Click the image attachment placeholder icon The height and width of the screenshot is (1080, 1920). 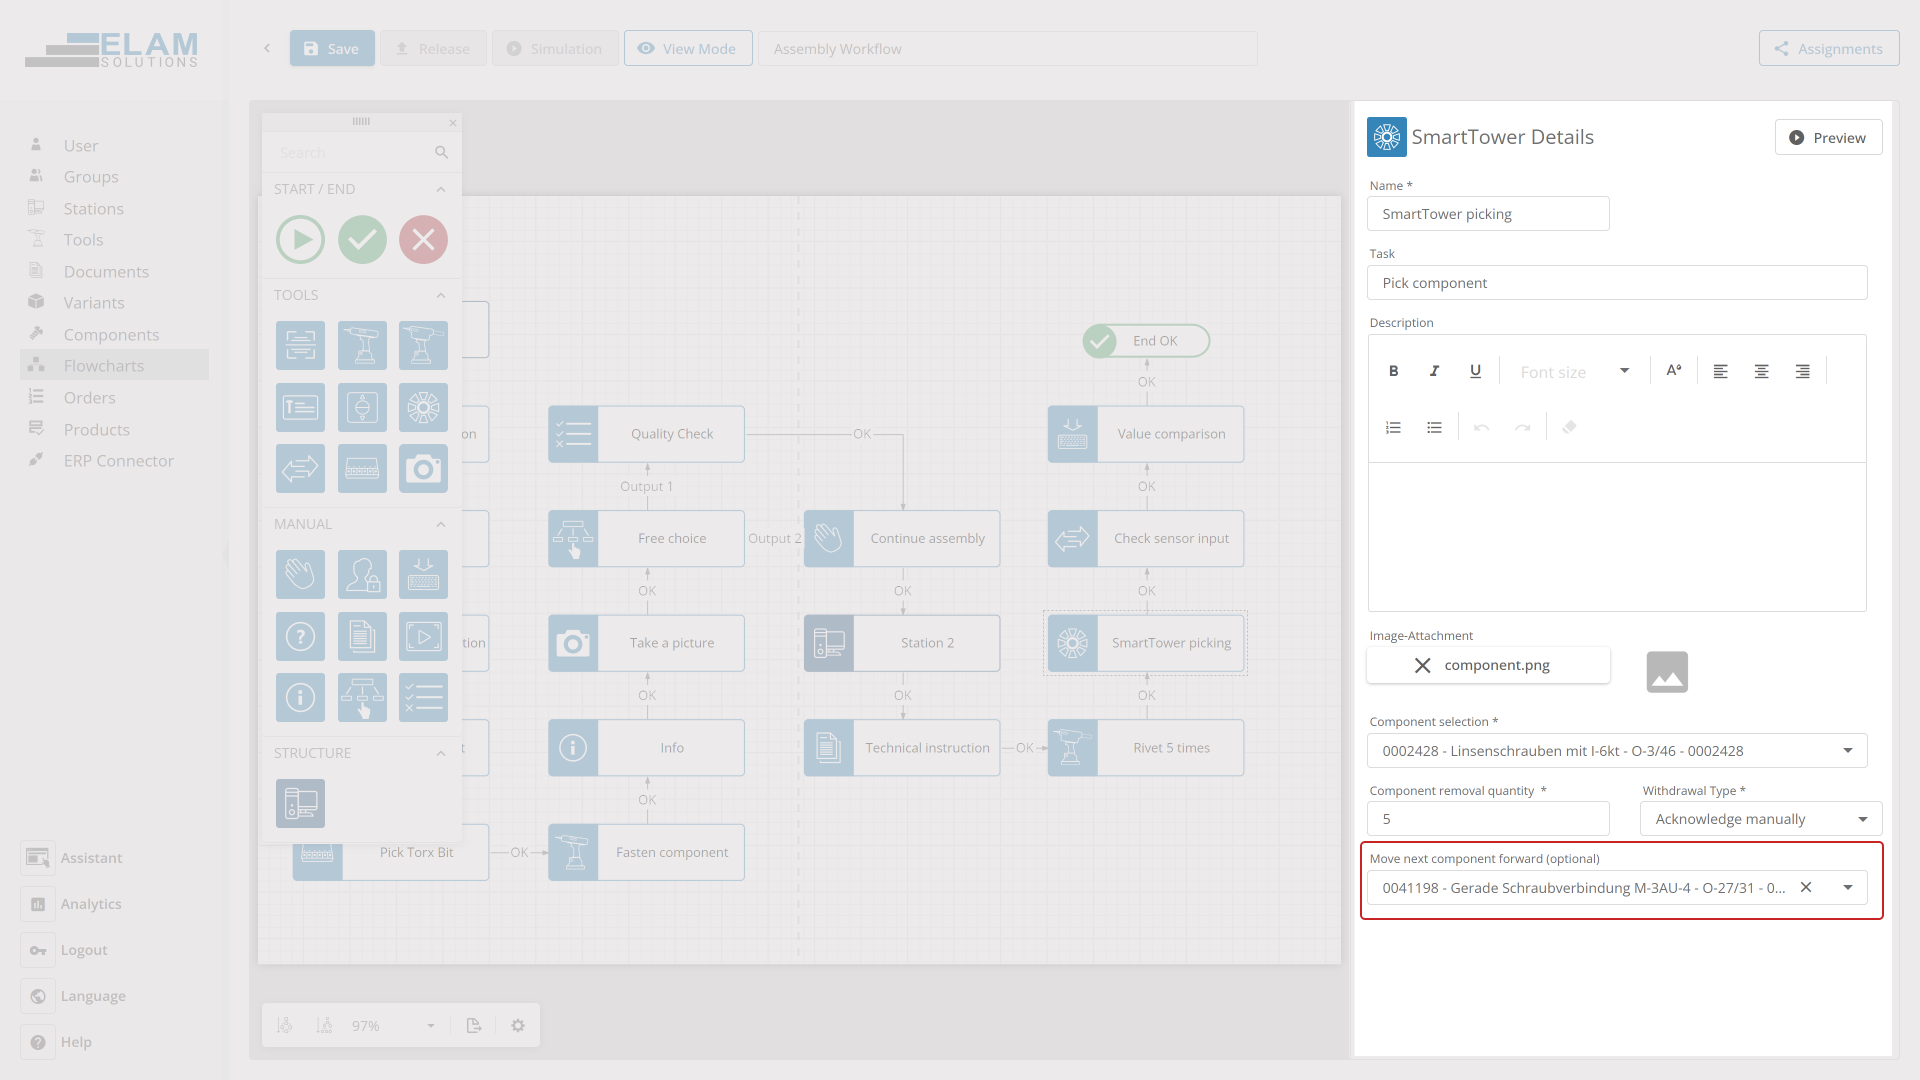(x=1667, y=672)
